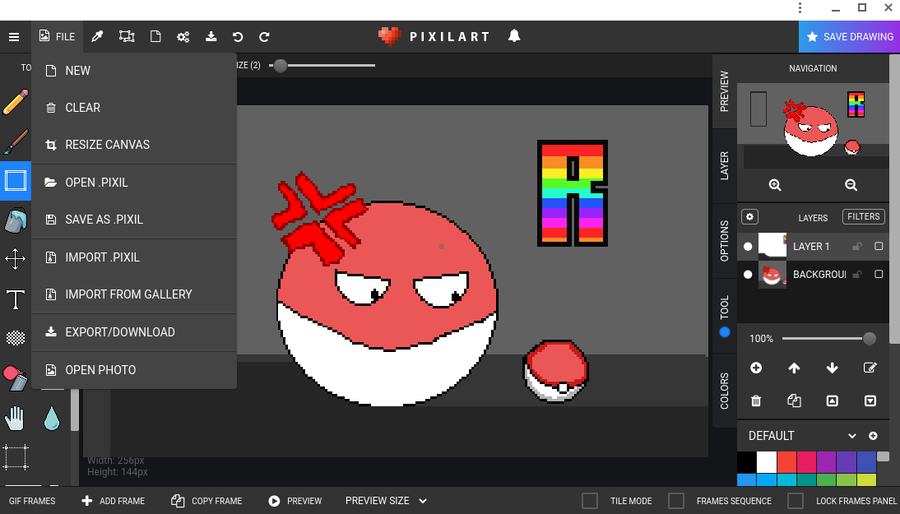The width and height of the screenshot is (900, 514).
Task: Play the animation Preview
Action: click(295, 501)
